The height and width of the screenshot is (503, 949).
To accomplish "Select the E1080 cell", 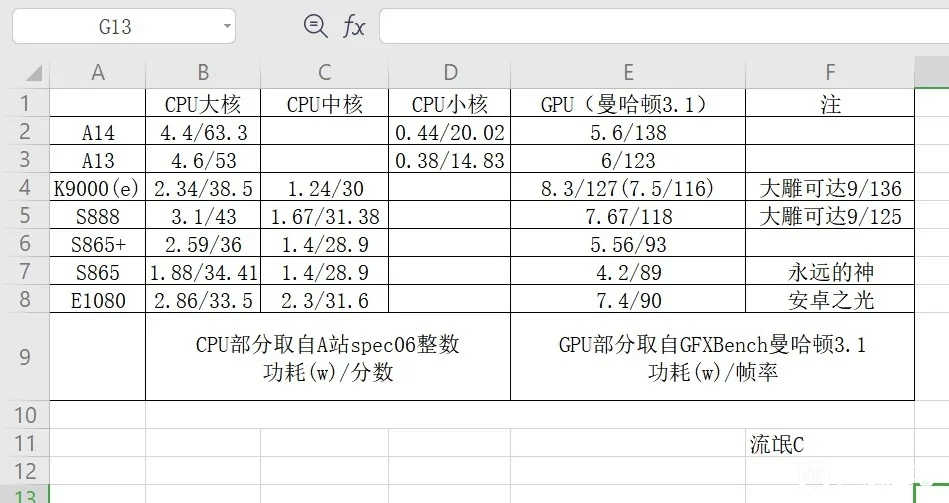I will click(97, 298).
